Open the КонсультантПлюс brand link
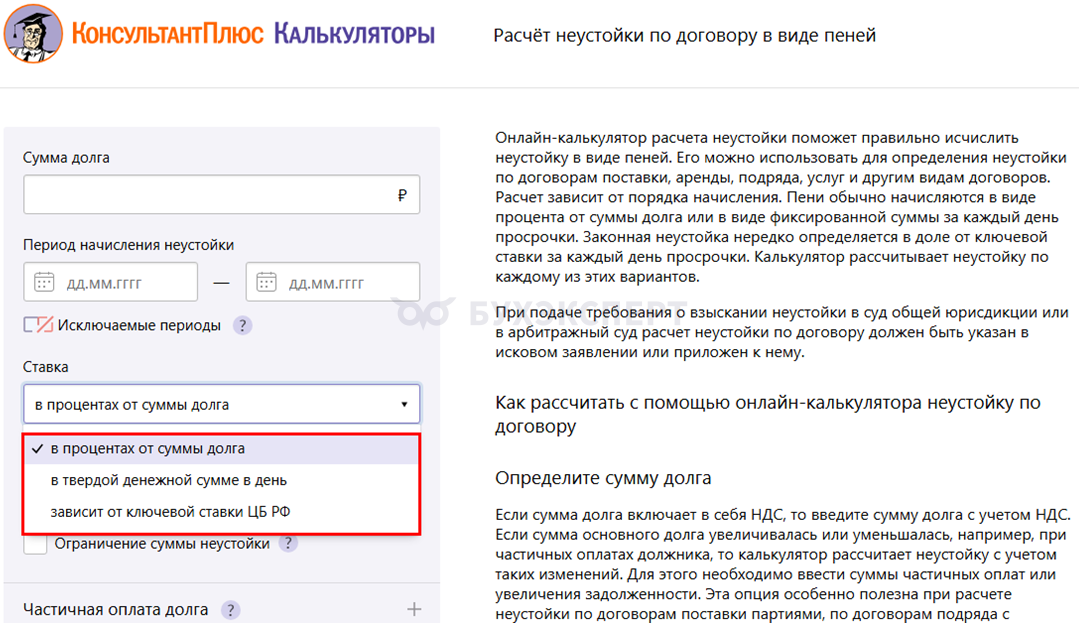Image resolution: width=1079 pixels, height=628 pixels. [x=167, y=34]
